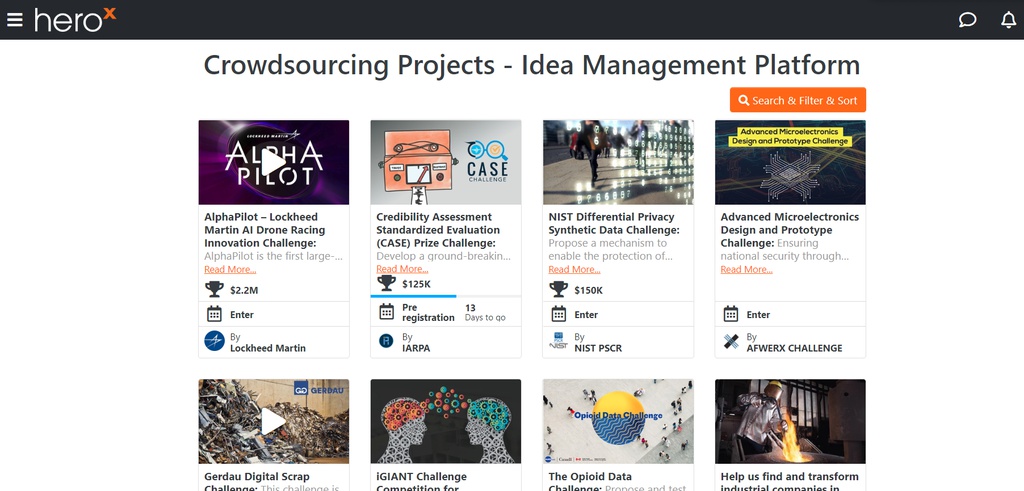
Task: Click Read More under CASE Prize Challenge
Action: (x=402, y=269)
